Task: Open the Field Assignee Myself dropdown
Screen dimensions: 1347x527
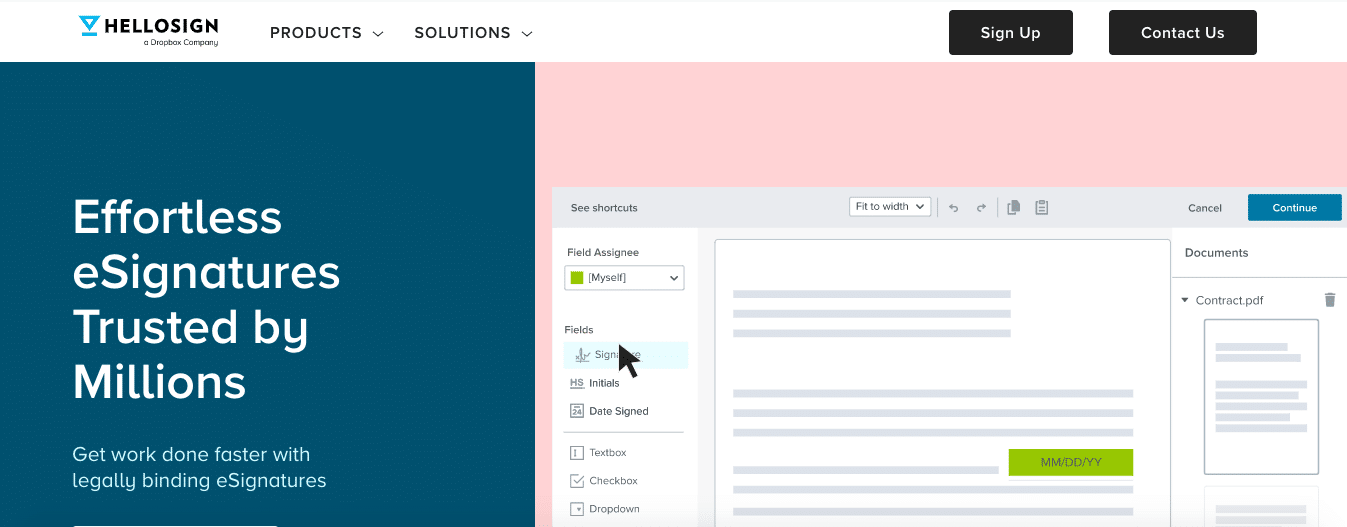Action: [x=624, y=277]
